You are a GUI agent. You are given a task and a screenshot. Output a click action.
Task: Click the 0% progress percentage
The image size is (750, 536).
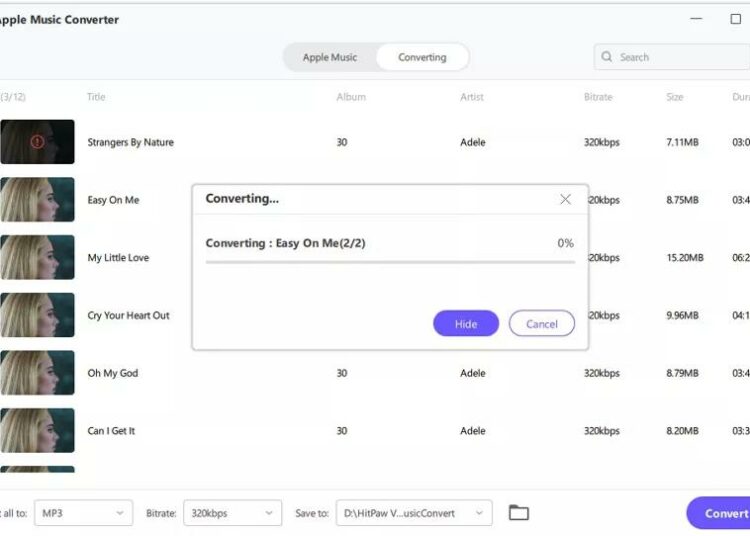565,243
